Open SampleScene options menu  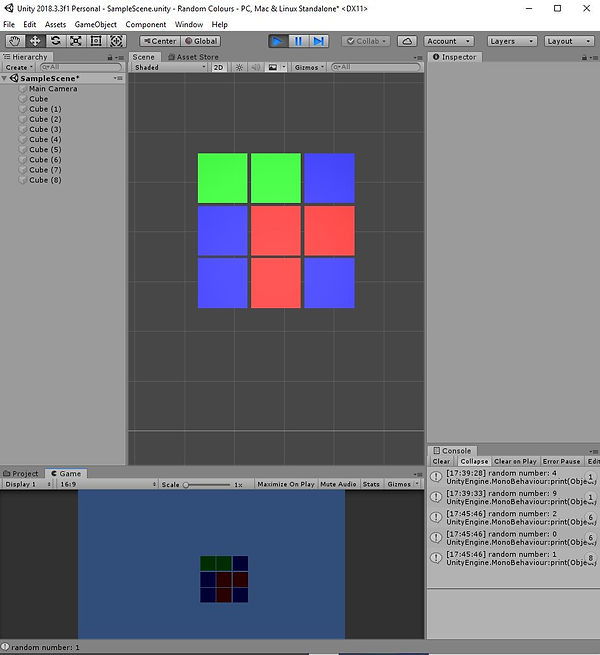click(118, 78)
